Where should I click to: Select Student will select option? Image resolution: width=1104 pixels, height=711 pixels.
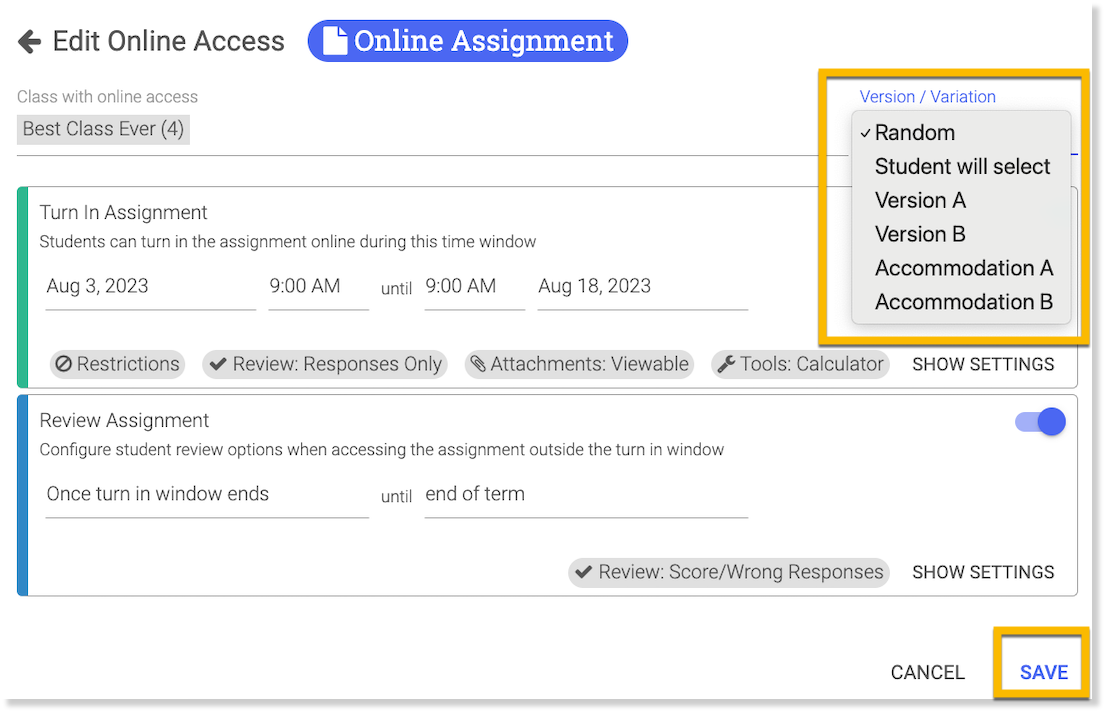pyautogui.click(x=962, y=167)
